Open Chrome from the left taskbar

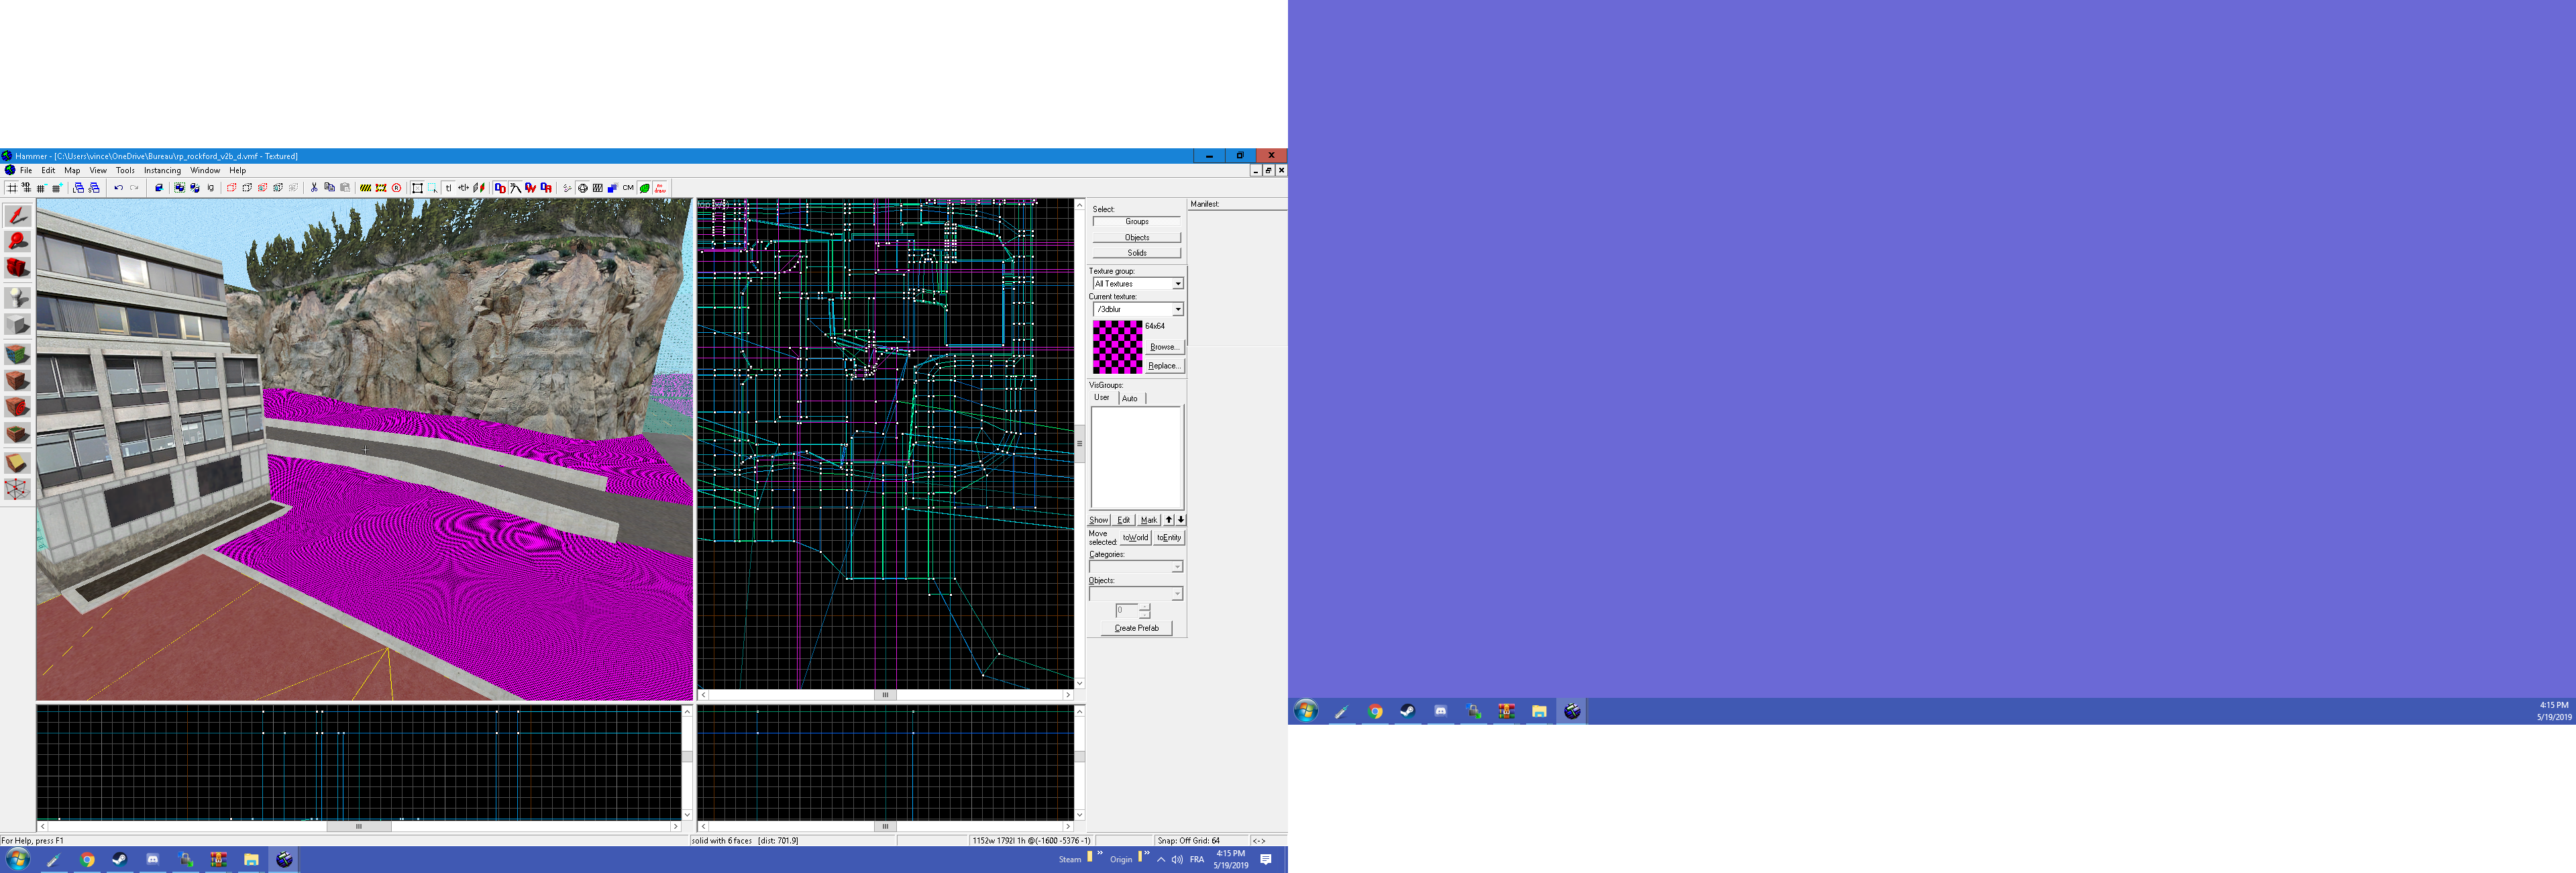pyautogui.click(x=87, y=860)
